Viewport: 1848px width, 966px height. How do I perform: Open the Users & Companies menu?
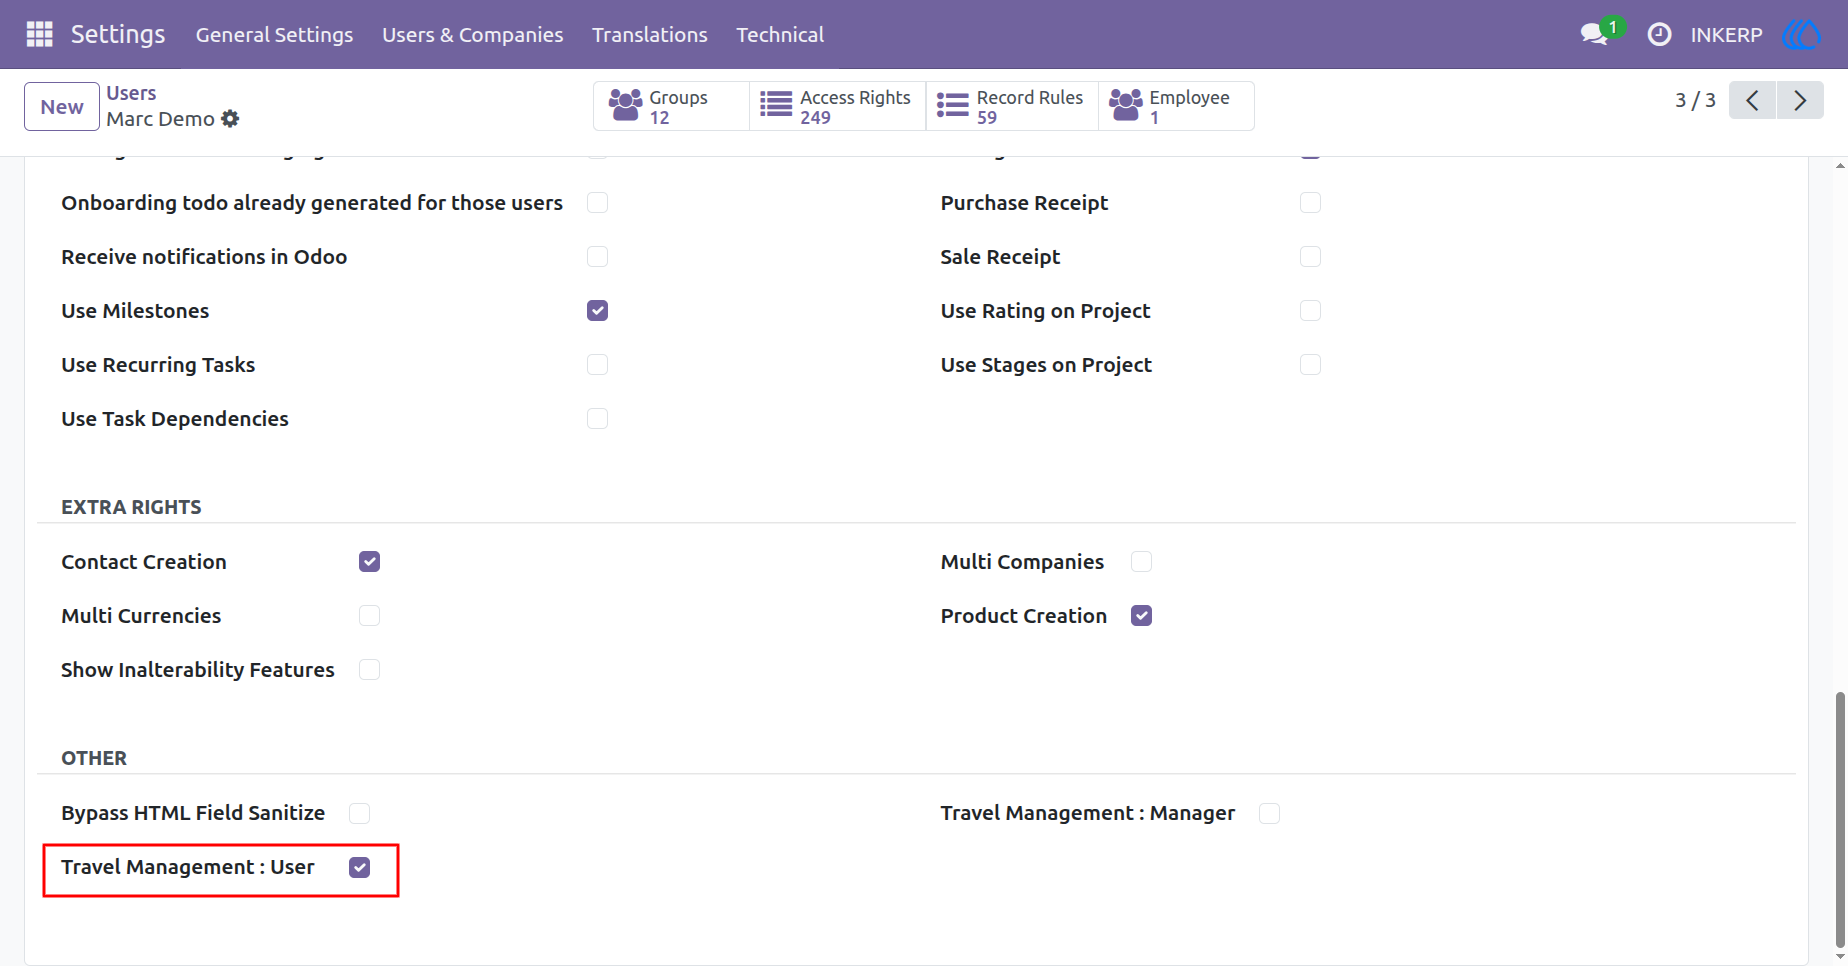472,34
